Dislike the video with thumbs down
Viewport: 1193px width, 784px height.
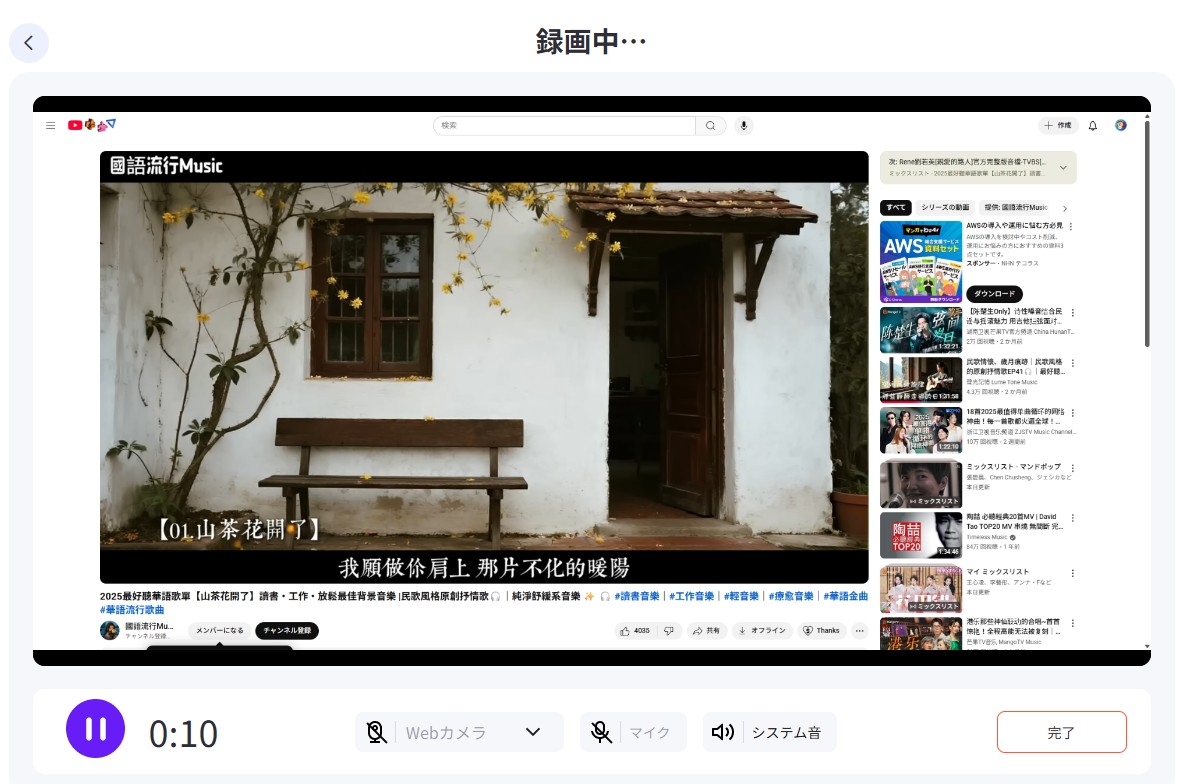pyautogui.click(x=669, y=630)
